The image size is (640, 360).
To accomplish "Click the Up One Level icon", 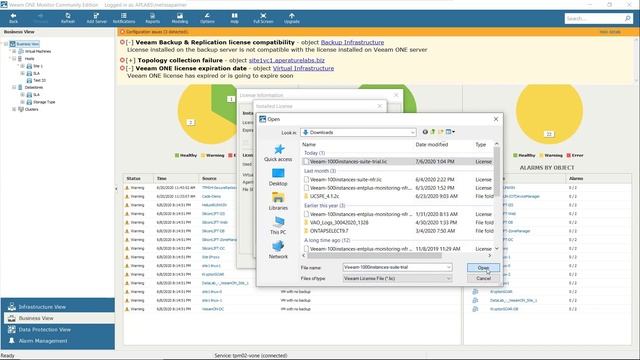I will point(433,132).
